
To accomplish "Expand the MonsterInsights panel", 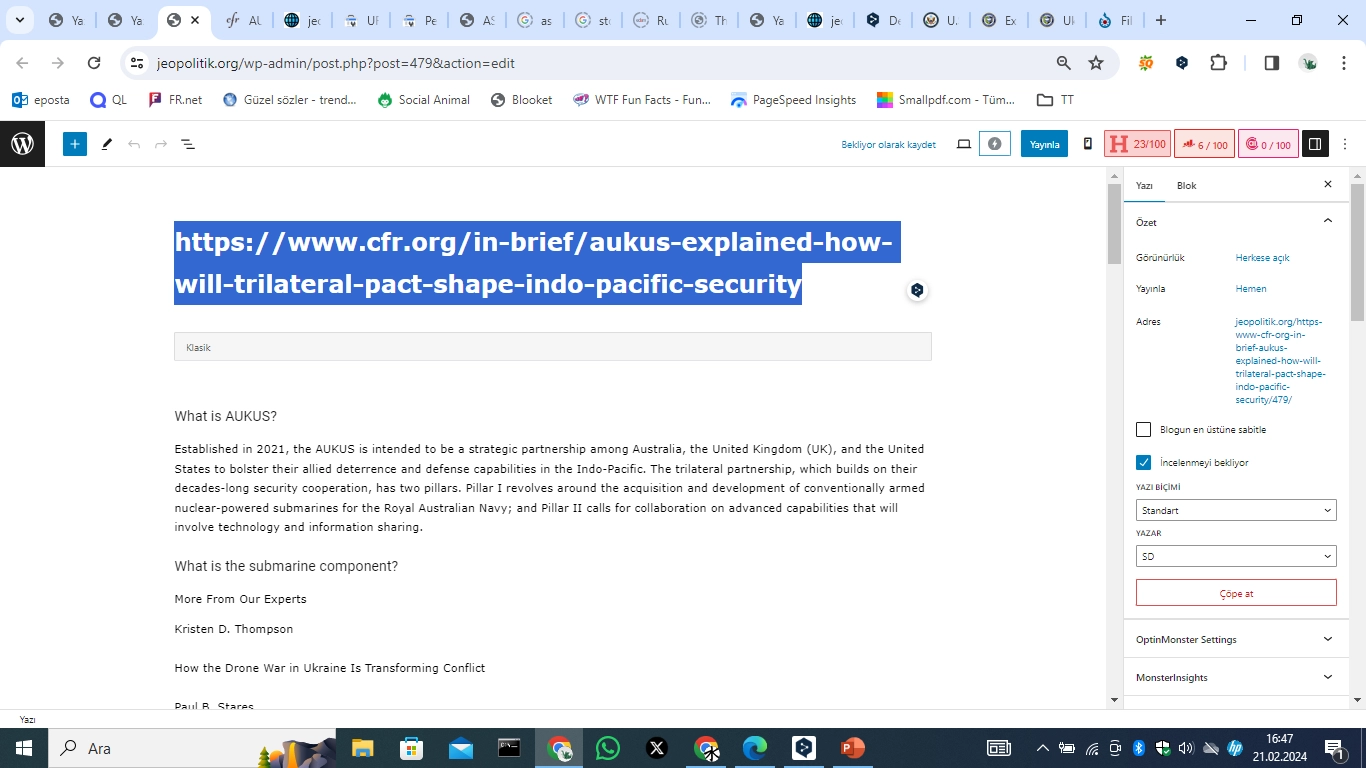I will click(1236, 677).
